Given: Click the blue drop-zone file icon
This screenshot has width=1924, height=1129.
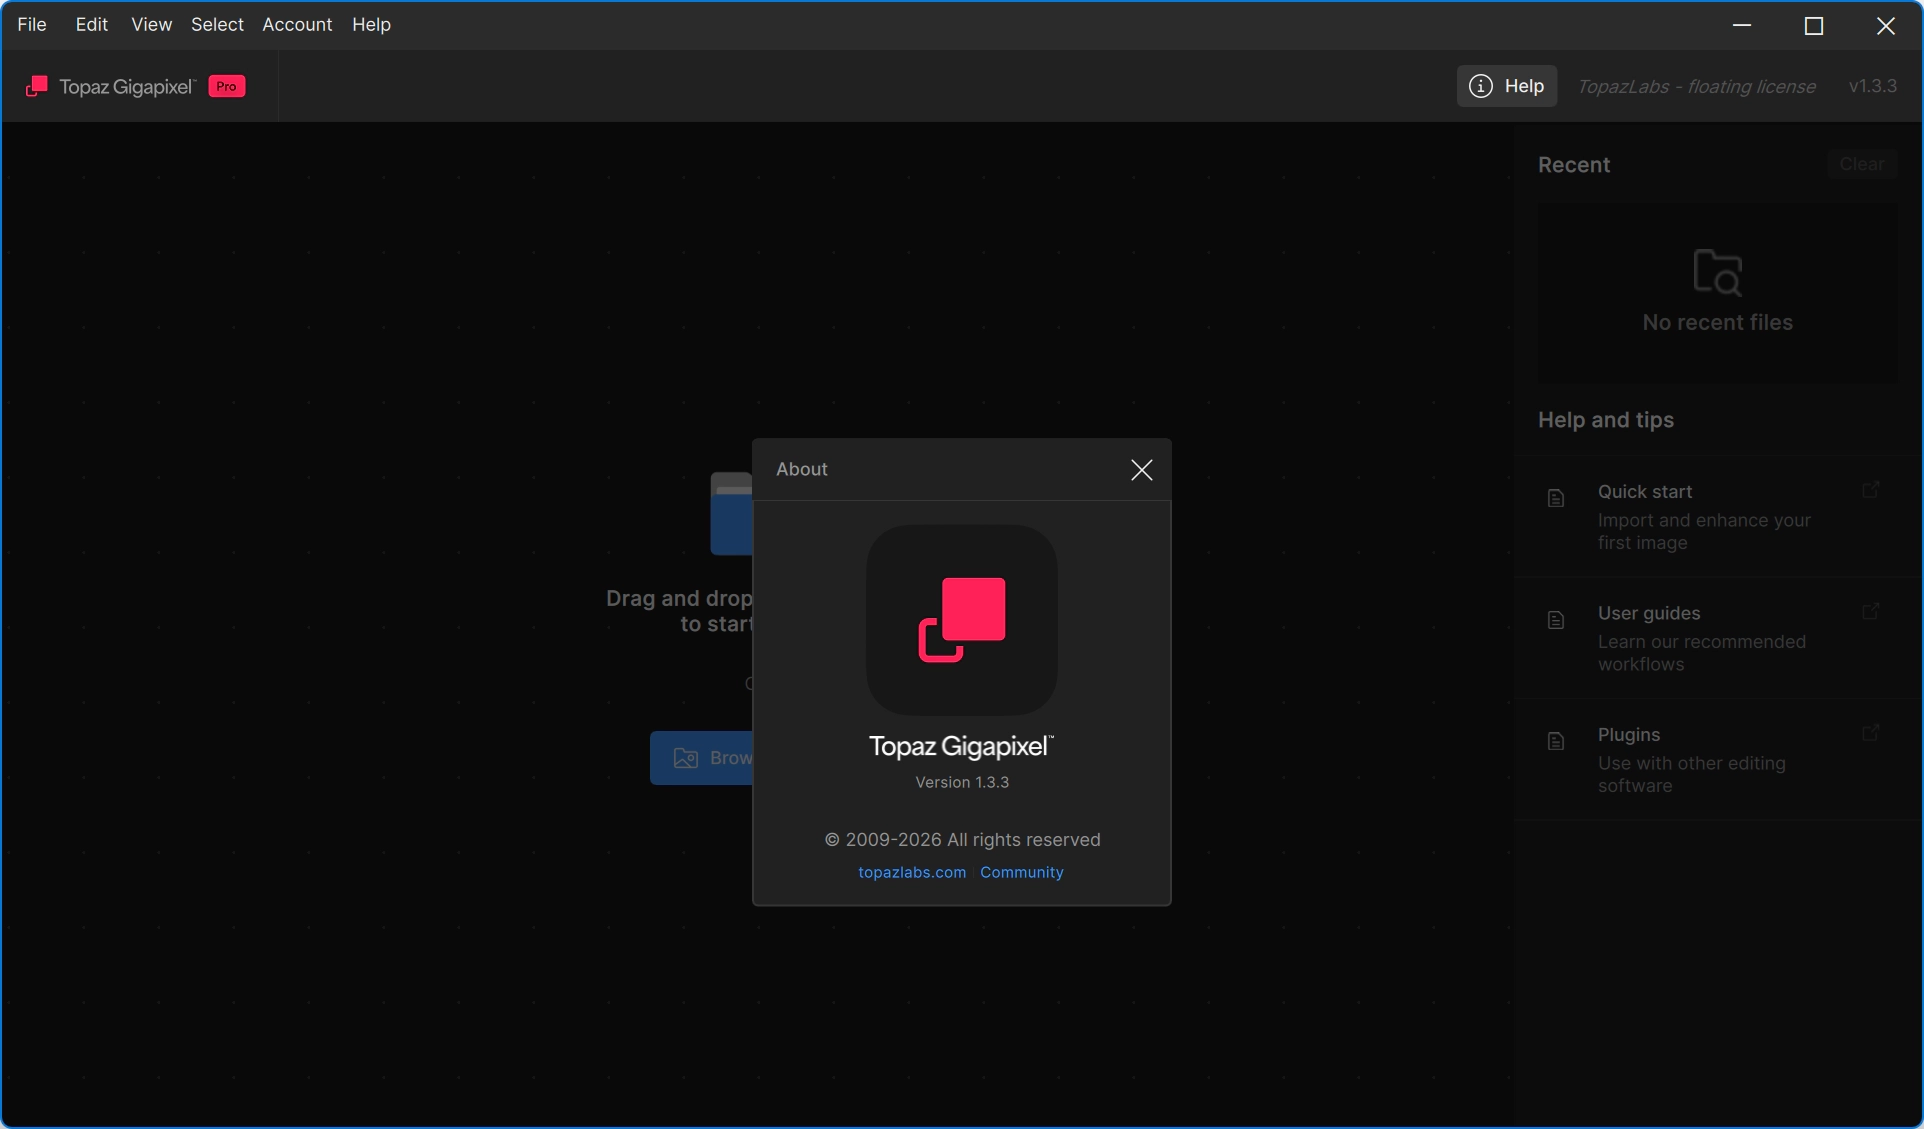Looking at the screenshot, I should (731, 513).
